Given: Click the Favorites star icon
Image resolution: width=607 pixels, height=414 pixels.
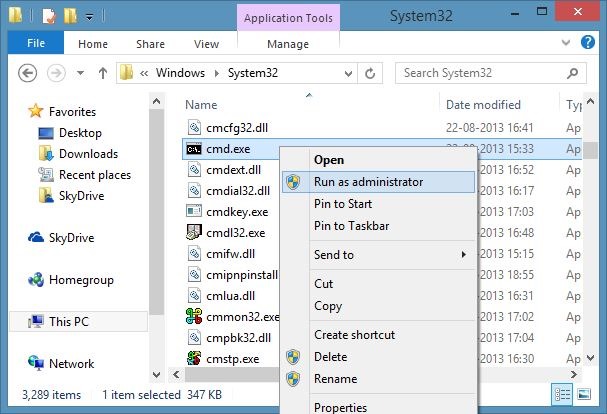Looking at the screenshot, I should pos(36,111).
